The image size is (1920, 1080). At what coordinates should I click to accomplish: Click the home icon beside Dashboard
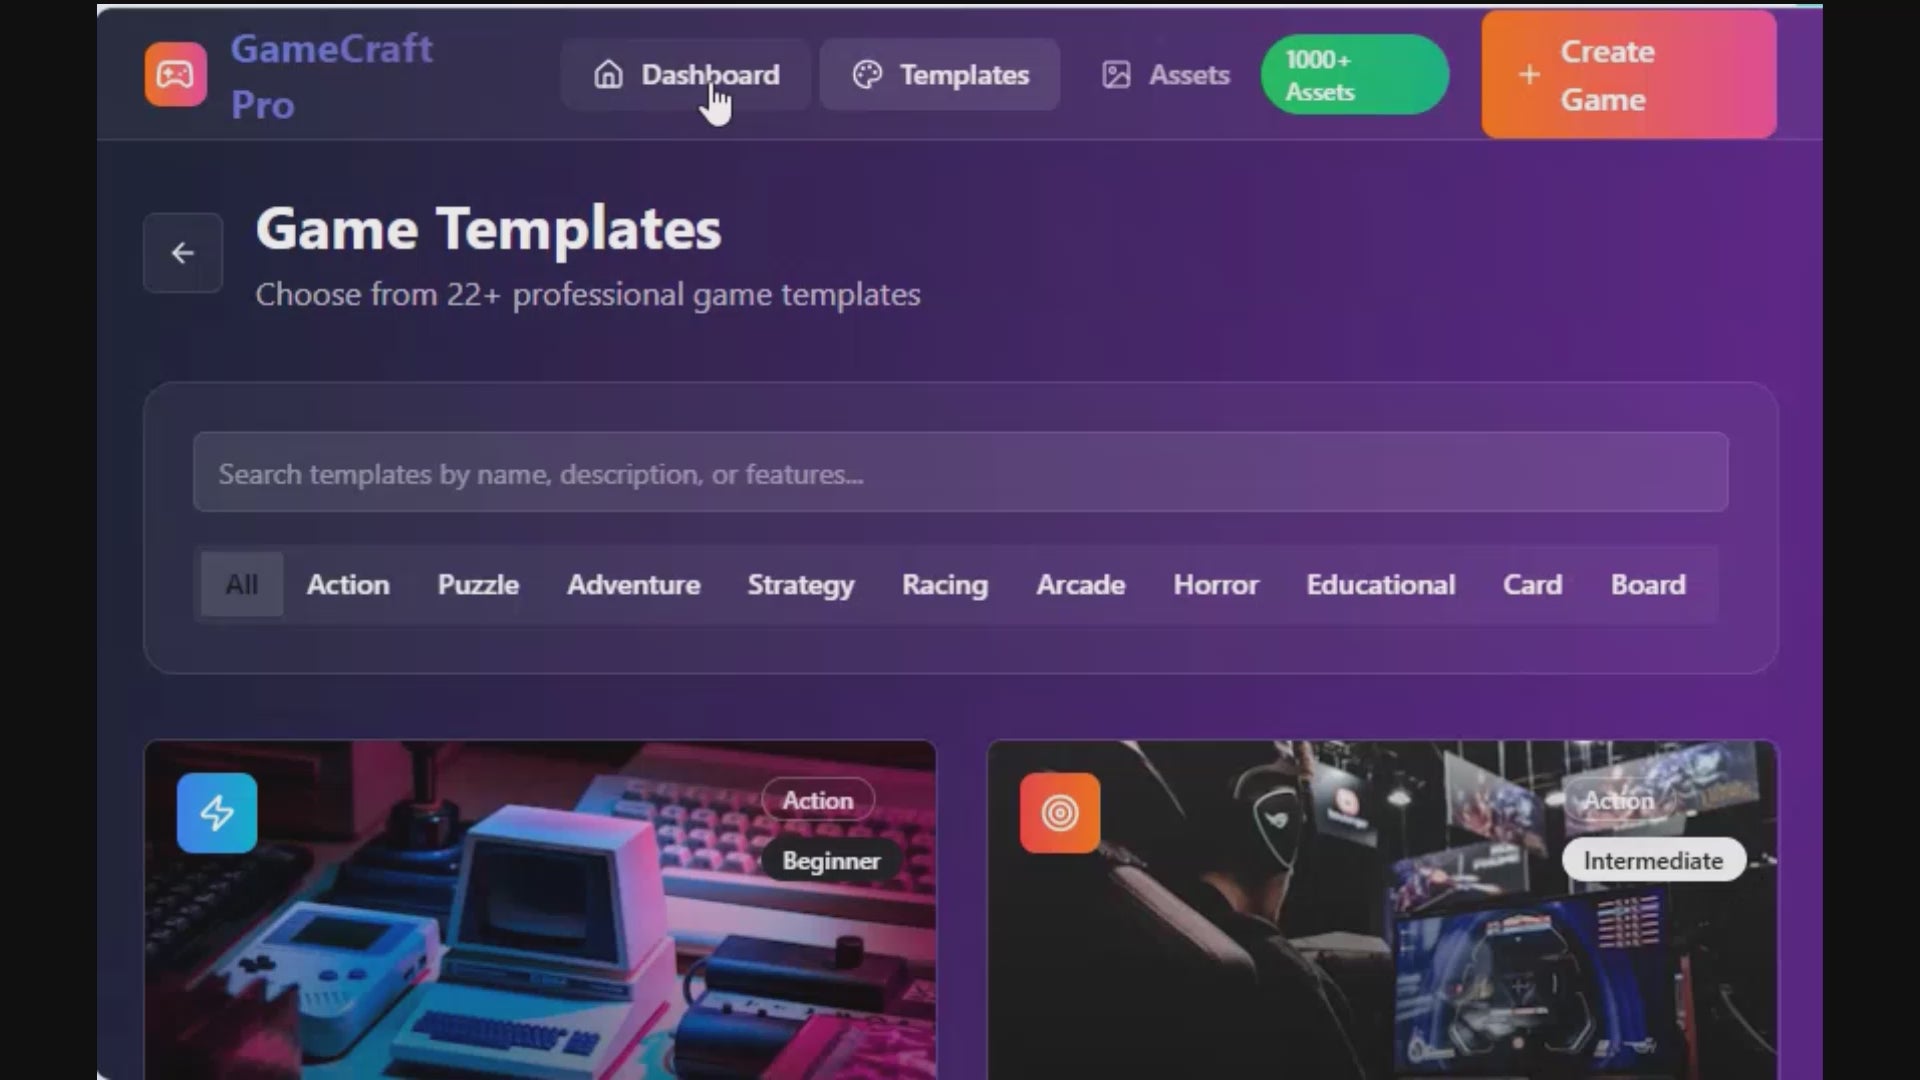pos(608,75)
